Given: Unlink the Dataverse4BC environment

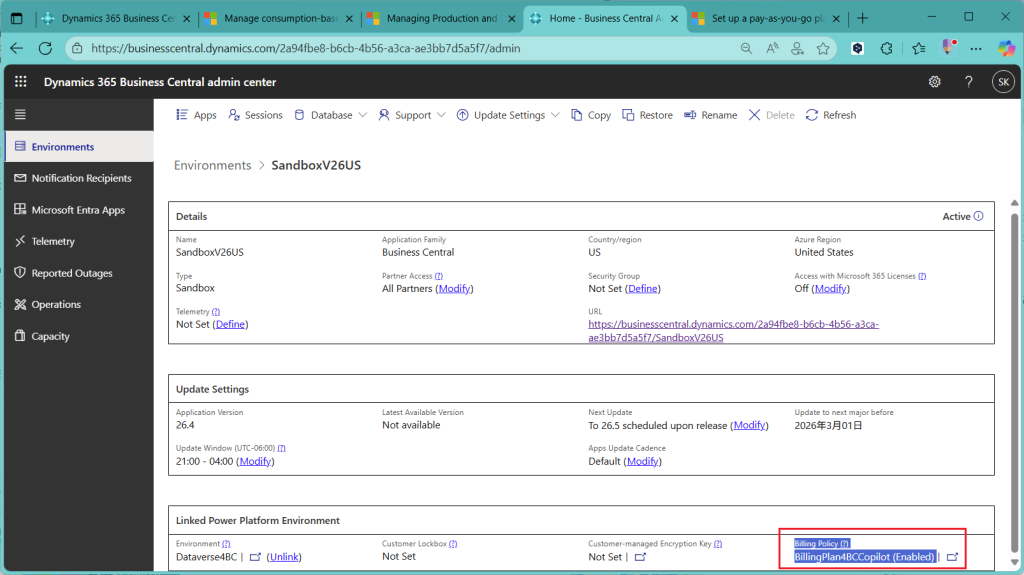Looking at the screenshot, I should click(x=284, y=557).
